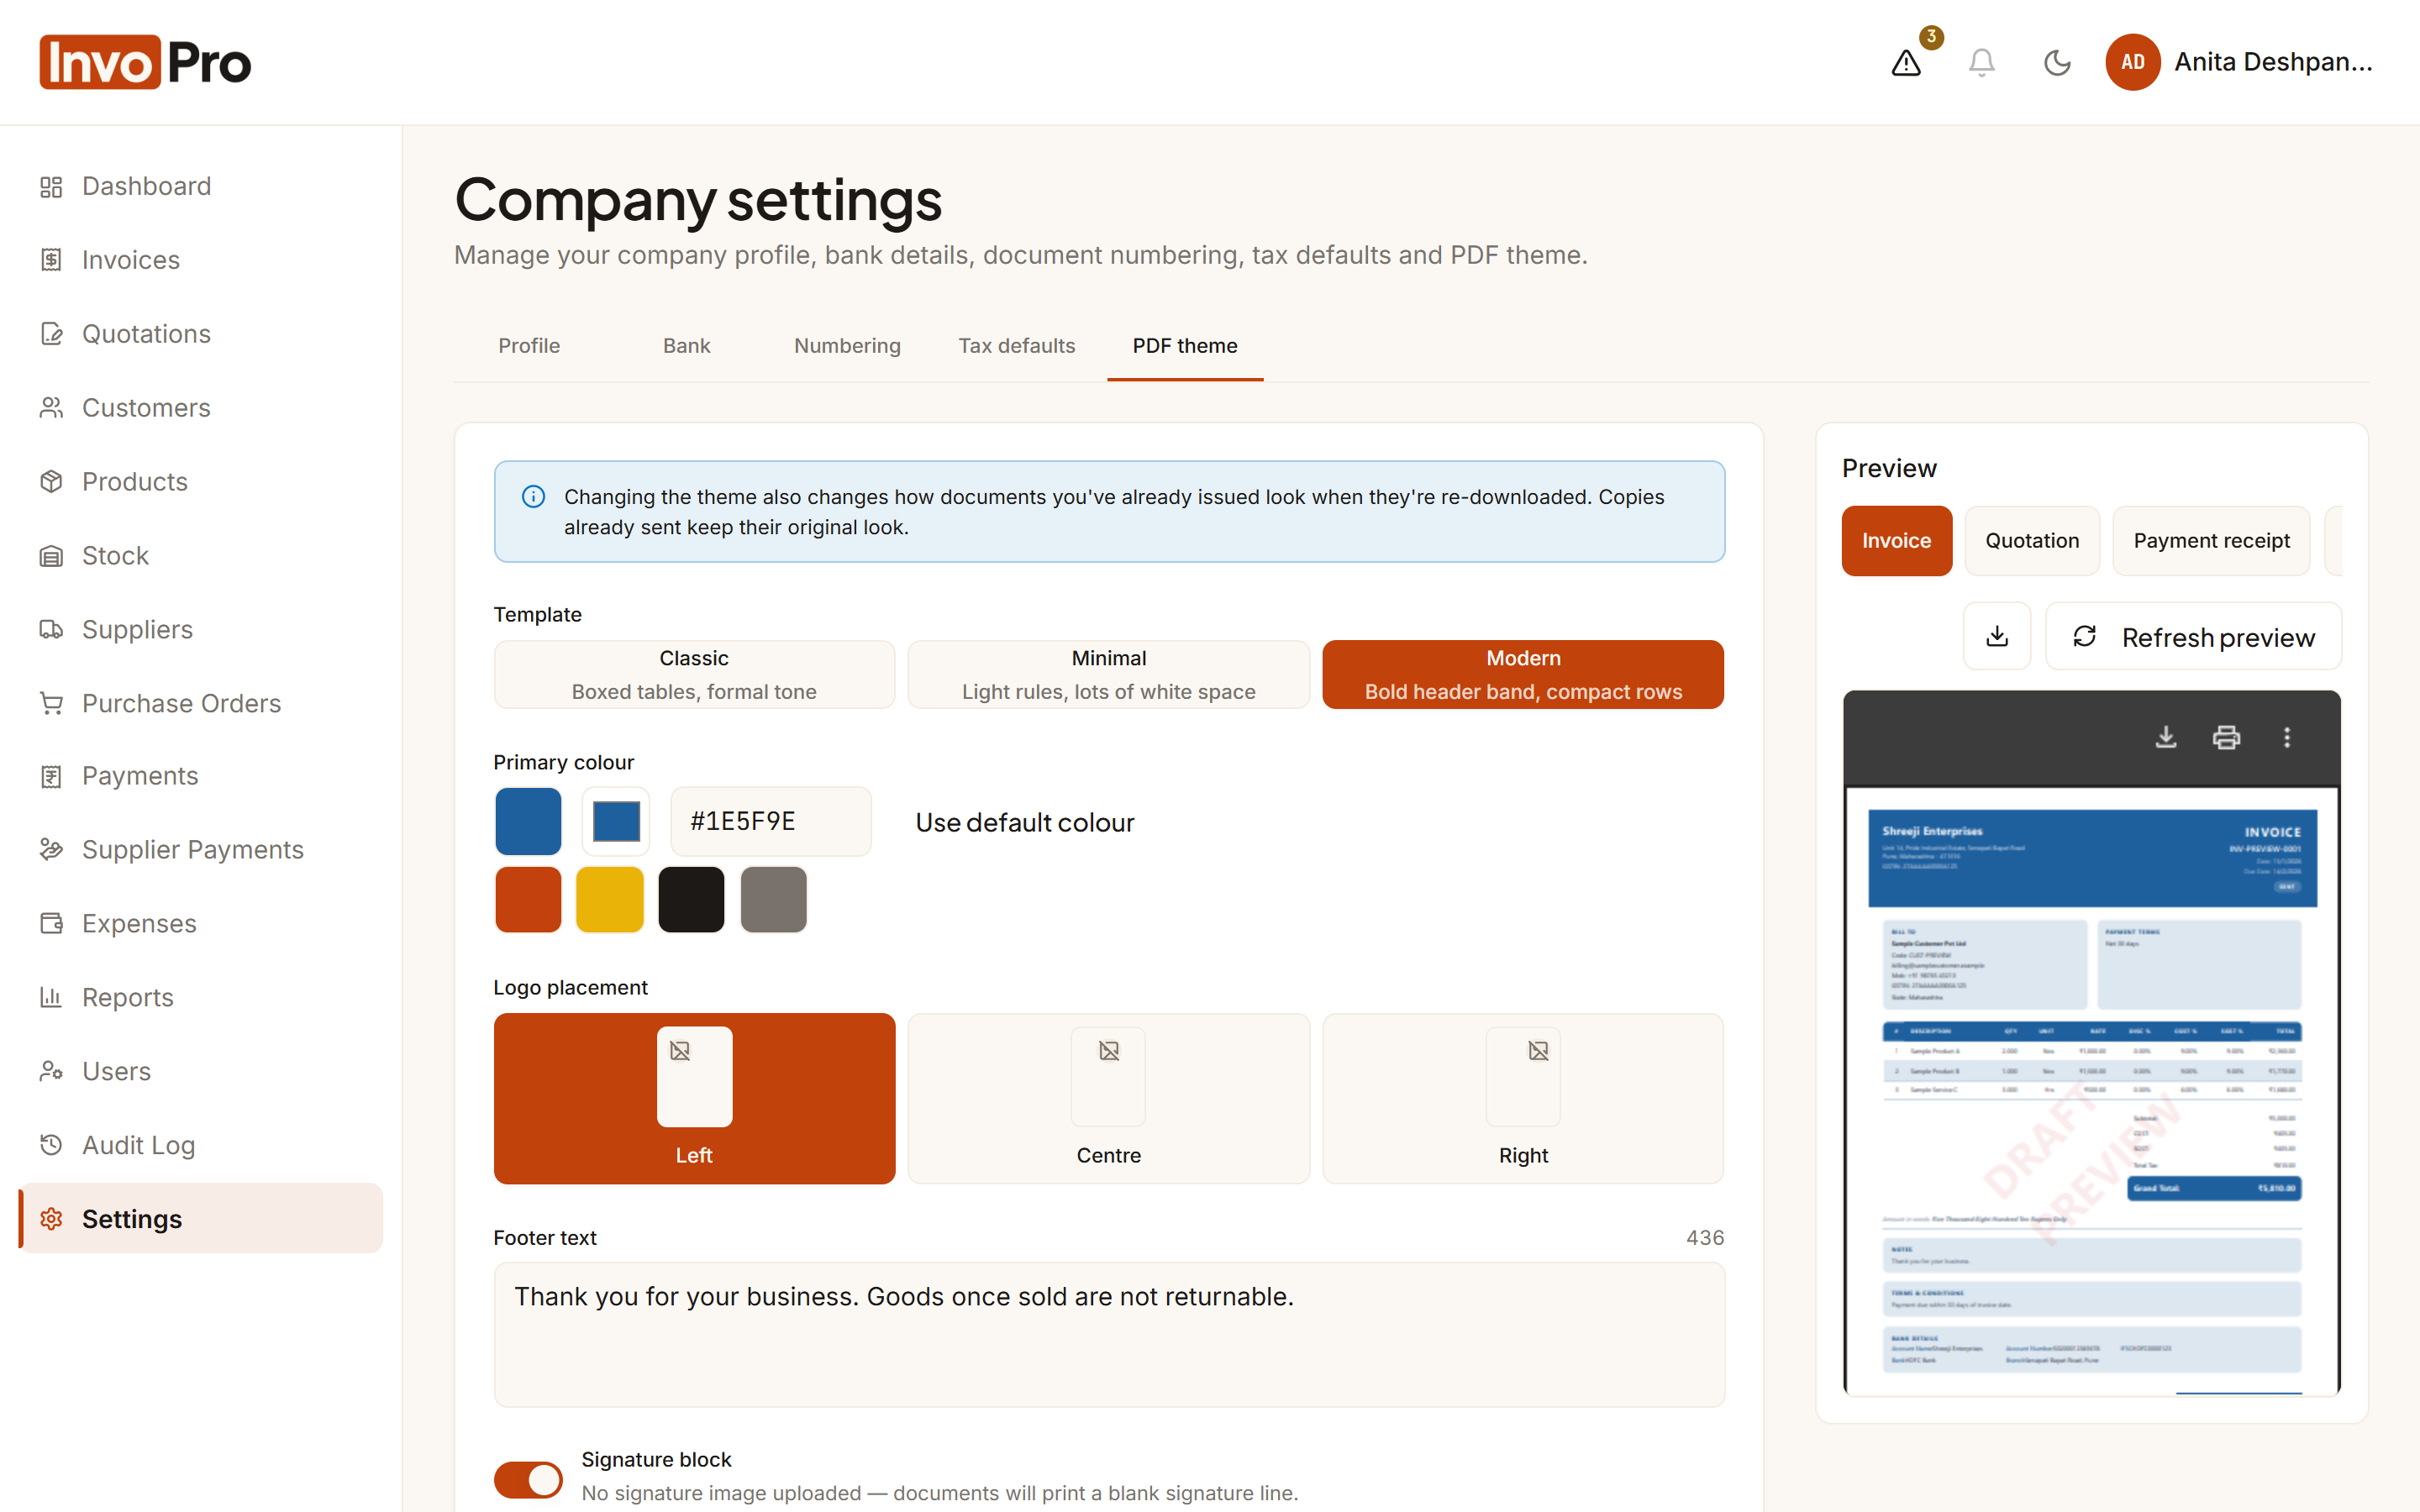Open the native colour picker square
The image size is (2420, 1512).
point(616,821)
